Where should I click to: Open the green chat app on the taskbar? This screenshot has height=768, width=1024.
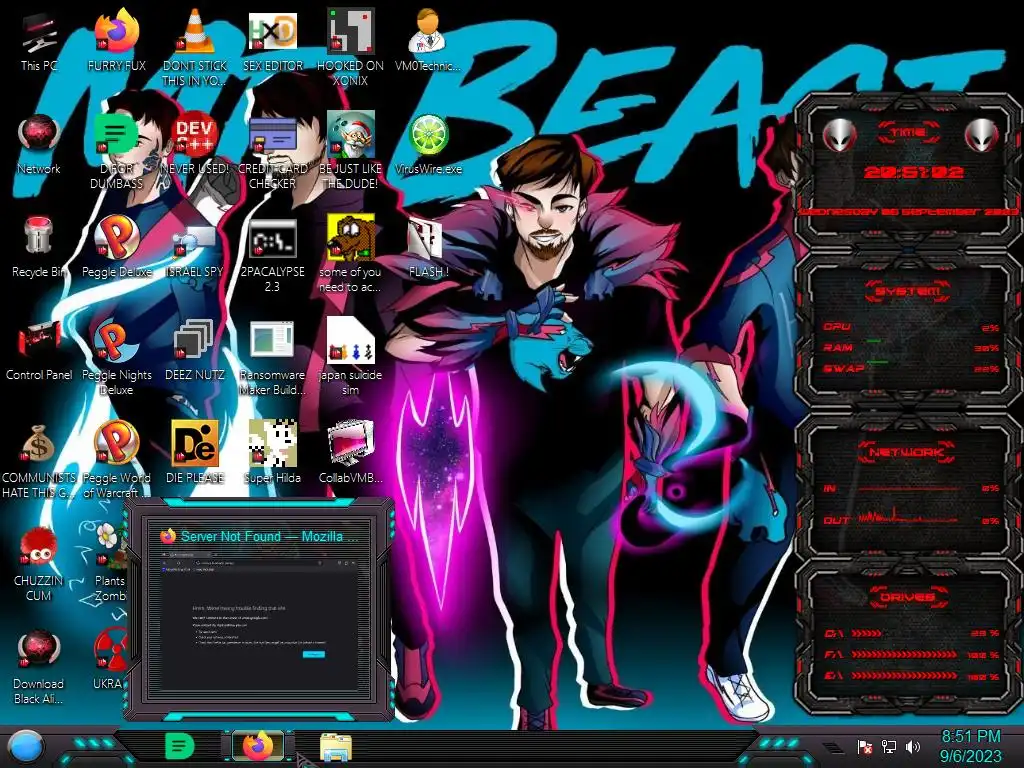pos(180,746)
